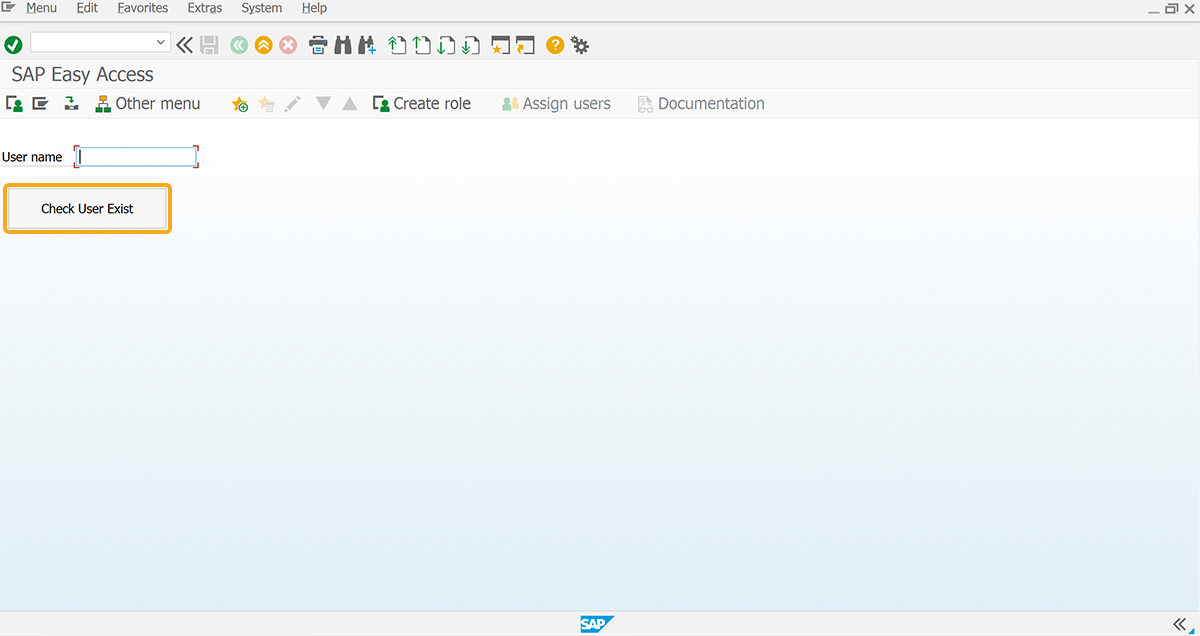
Task: Close the SAP window
Action: click(1189, 8)
